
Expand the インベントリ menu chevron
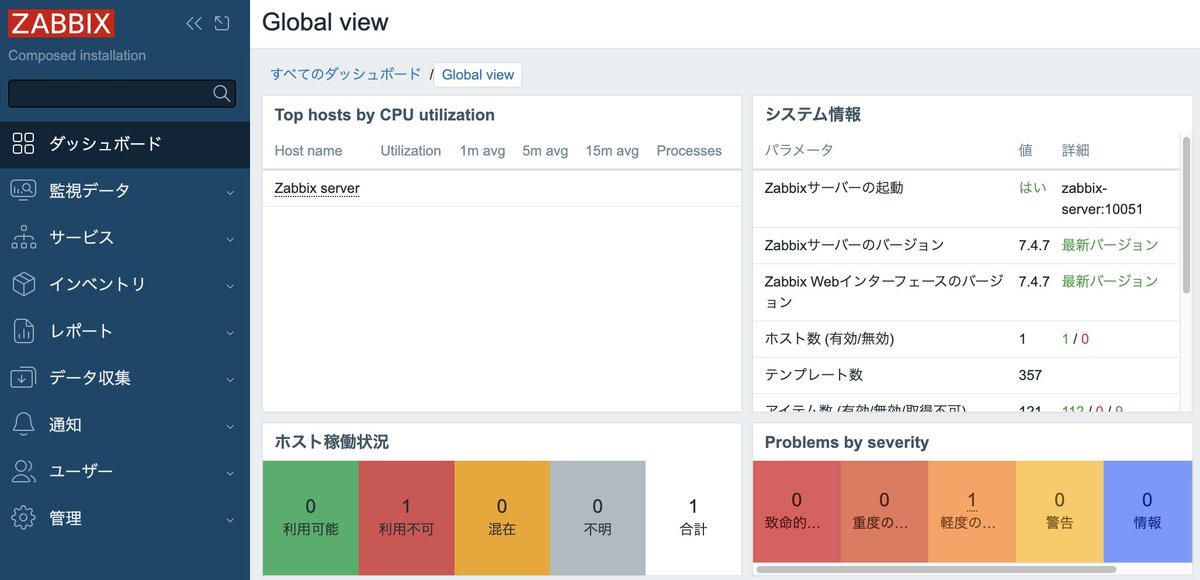coord(230,286)
